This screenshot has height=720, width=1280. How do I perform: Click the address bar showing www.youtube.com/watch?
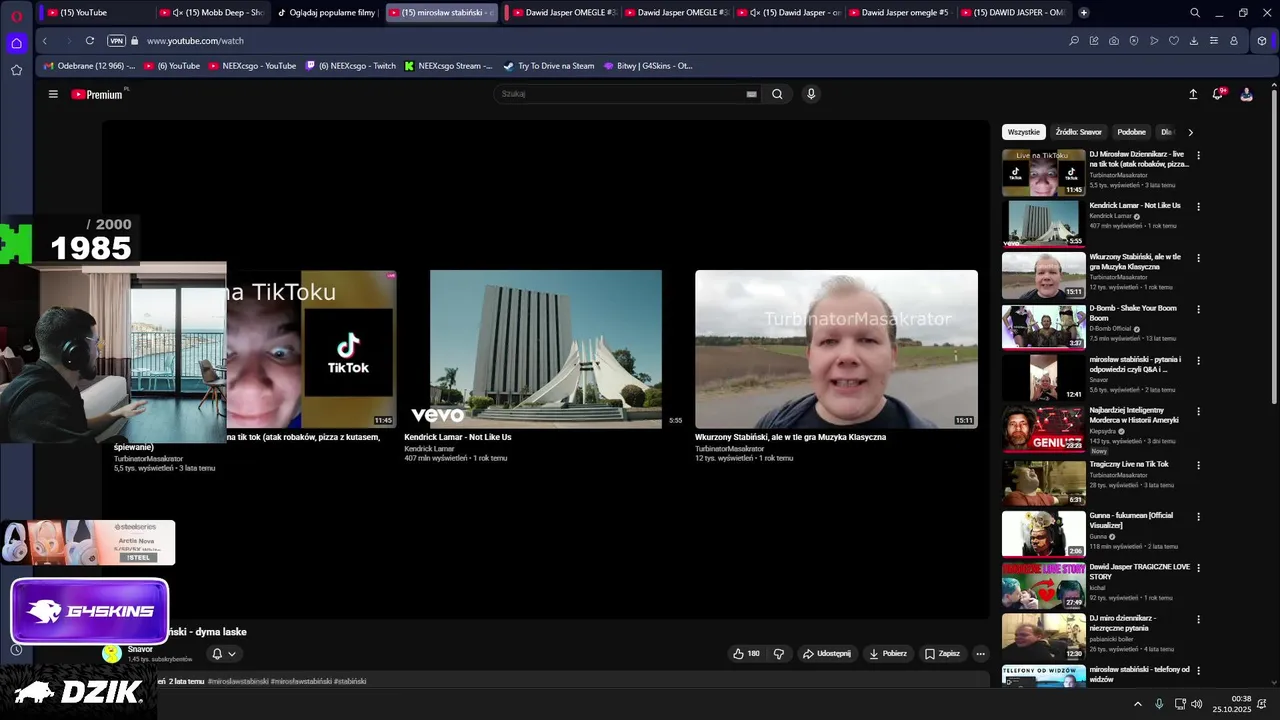coord(195,41)
